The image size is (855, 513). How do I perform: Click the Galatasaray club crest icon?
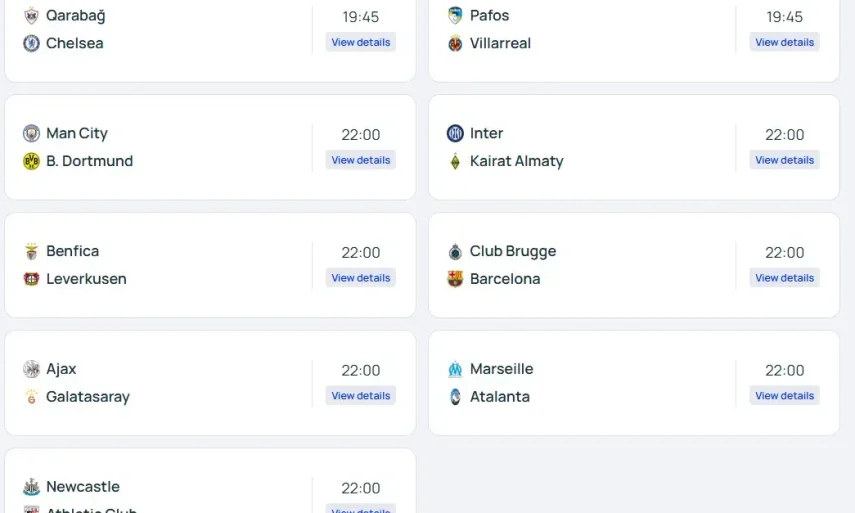coord(31,397)
